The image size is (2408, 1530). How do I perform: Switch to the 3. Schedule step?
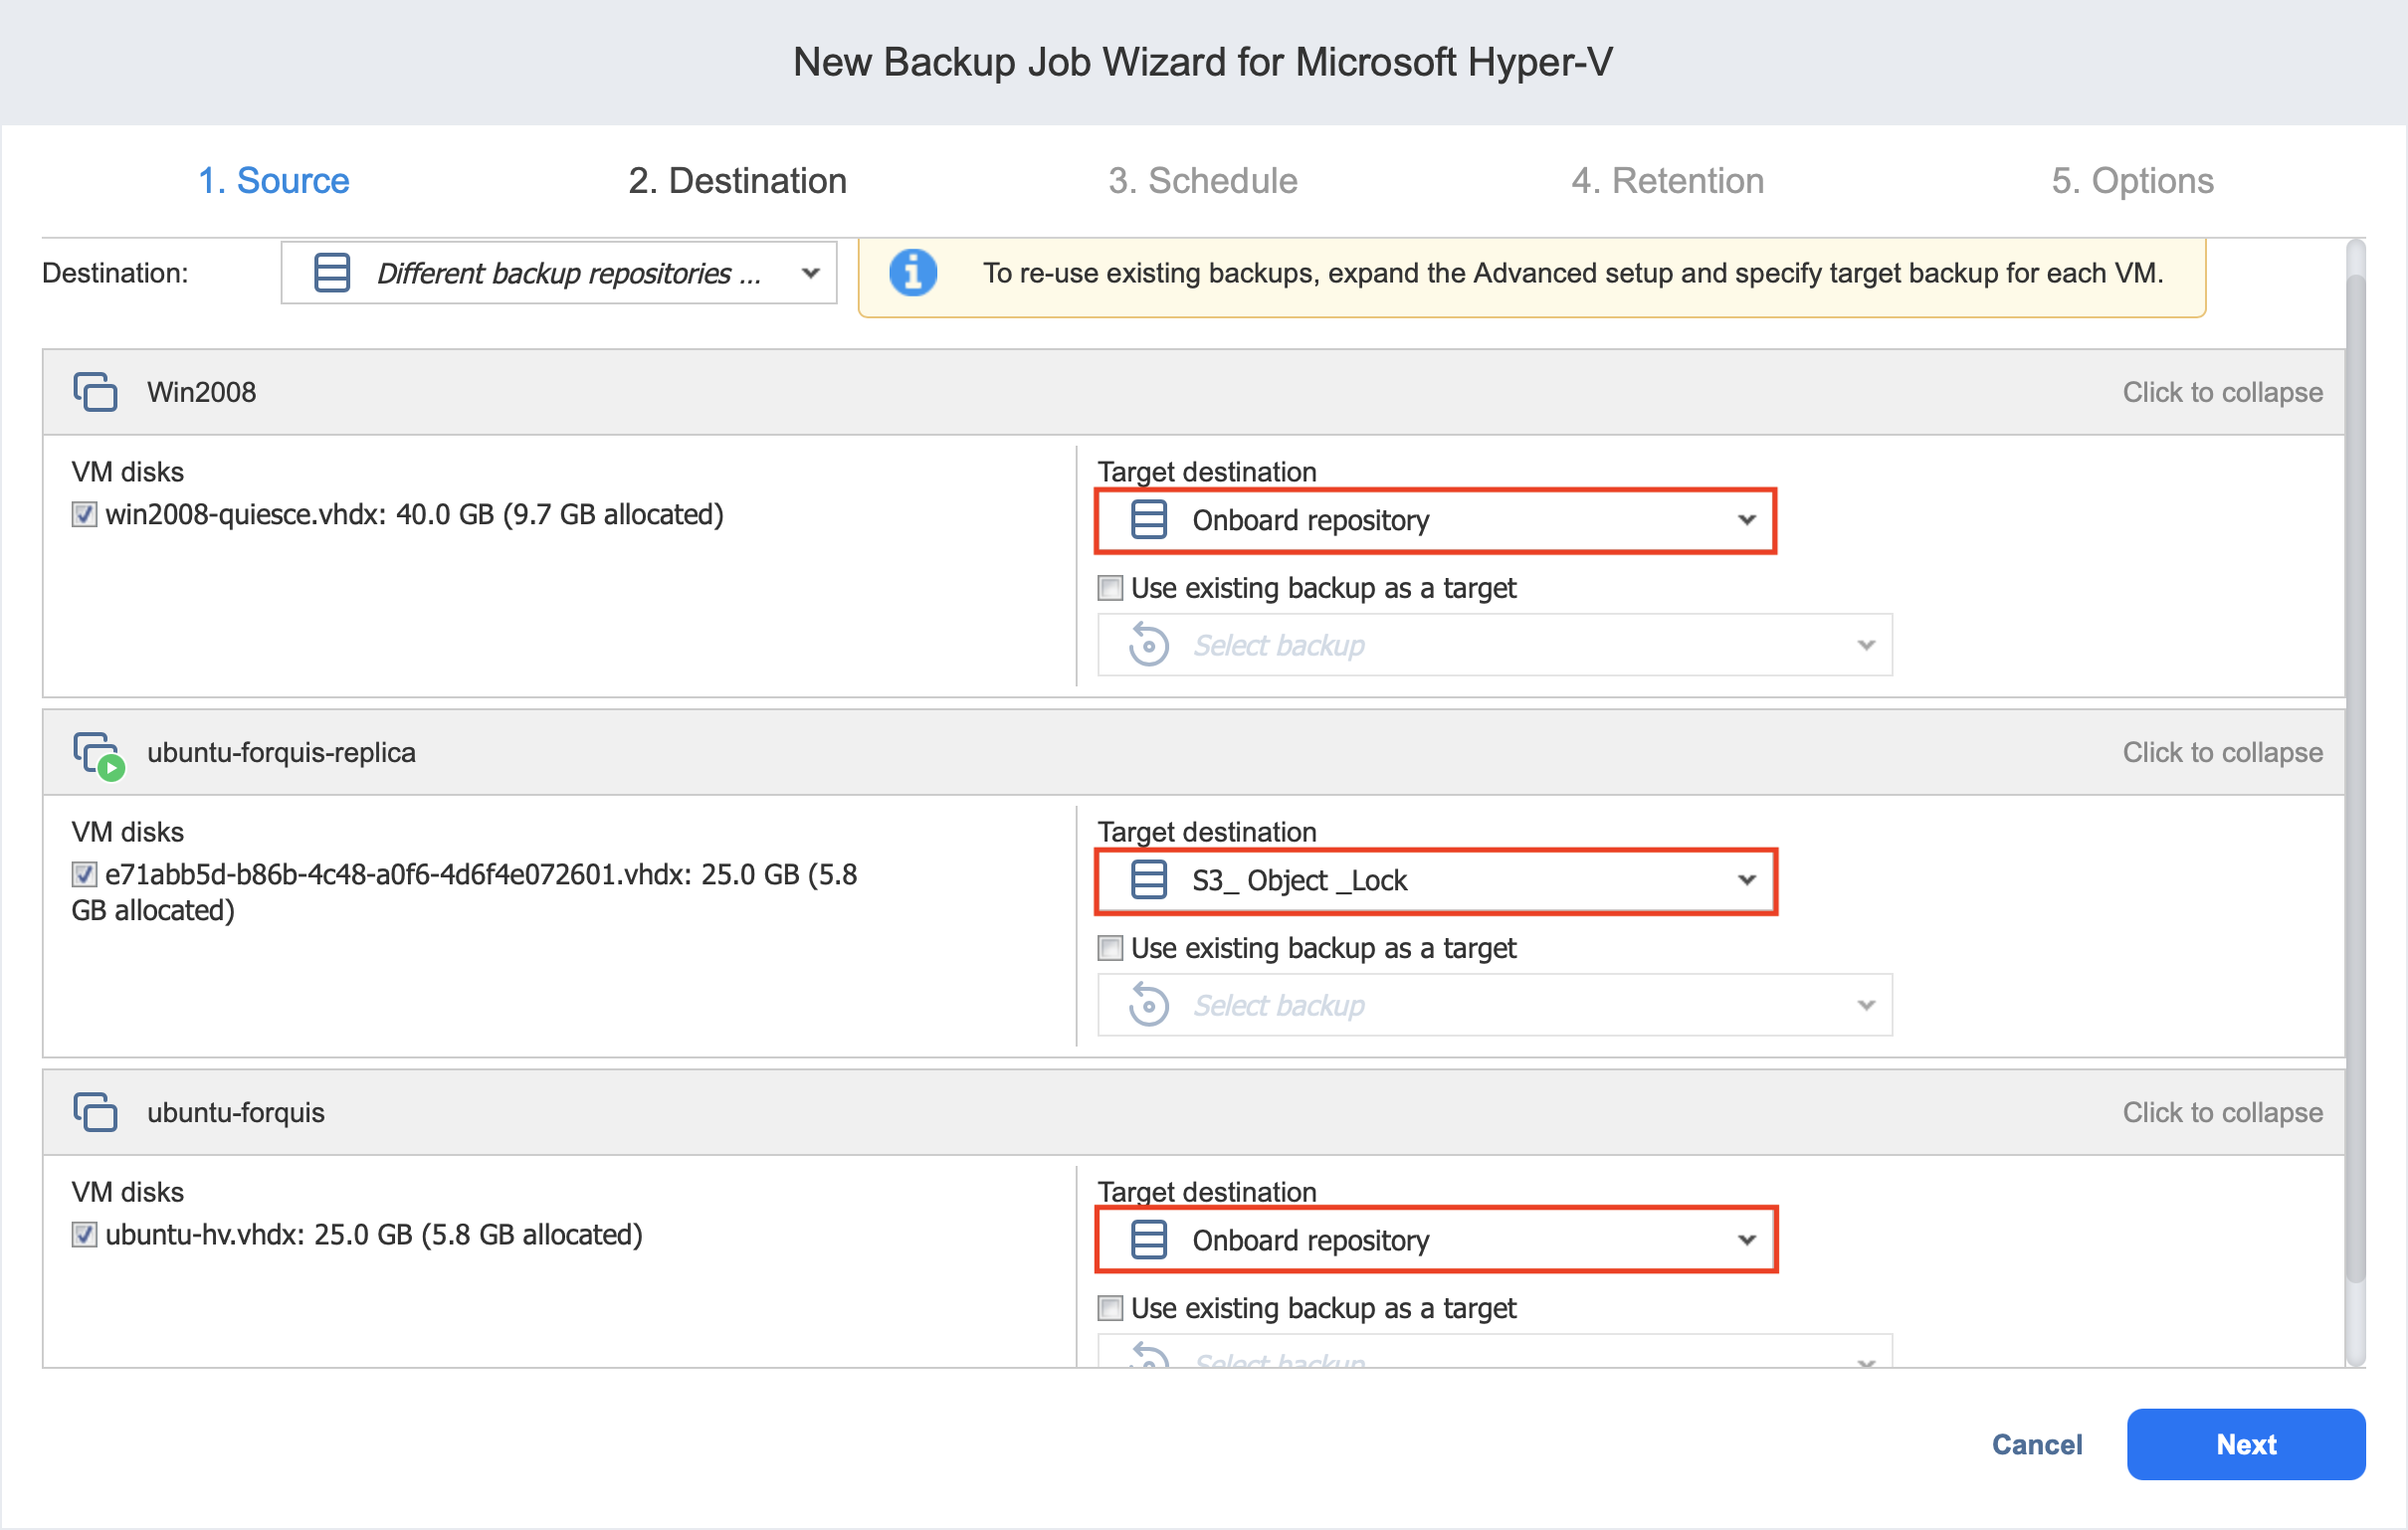(x=1202, y=181)
